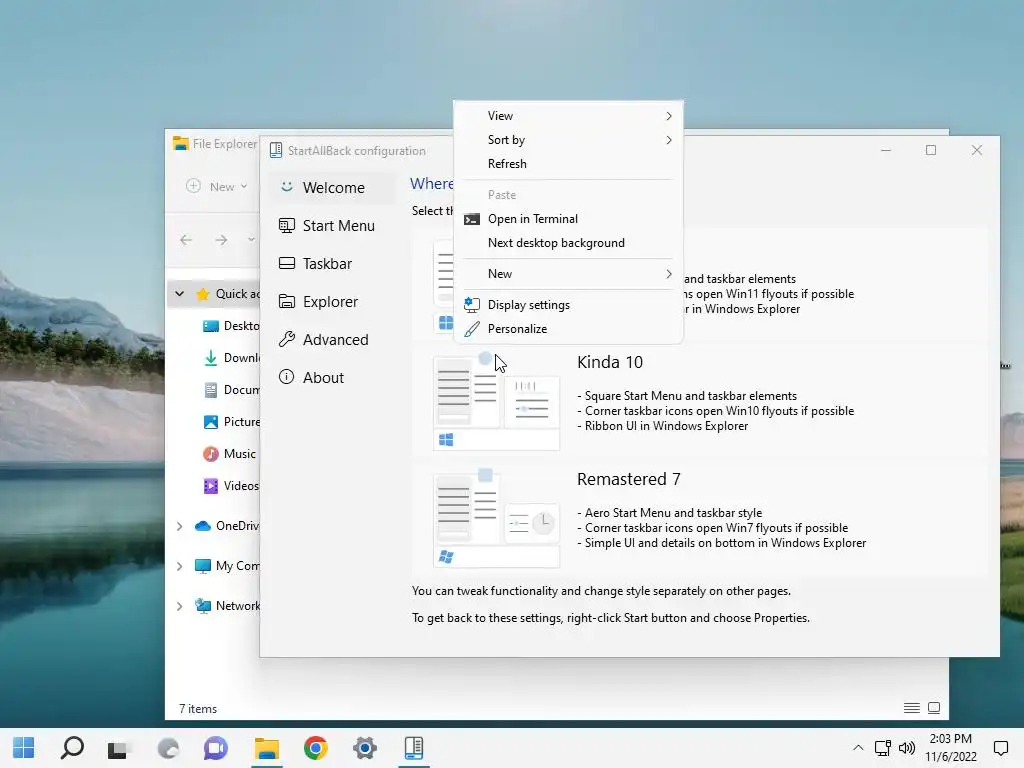Click New button in File Explorer toolbar

tap(217, 187)
